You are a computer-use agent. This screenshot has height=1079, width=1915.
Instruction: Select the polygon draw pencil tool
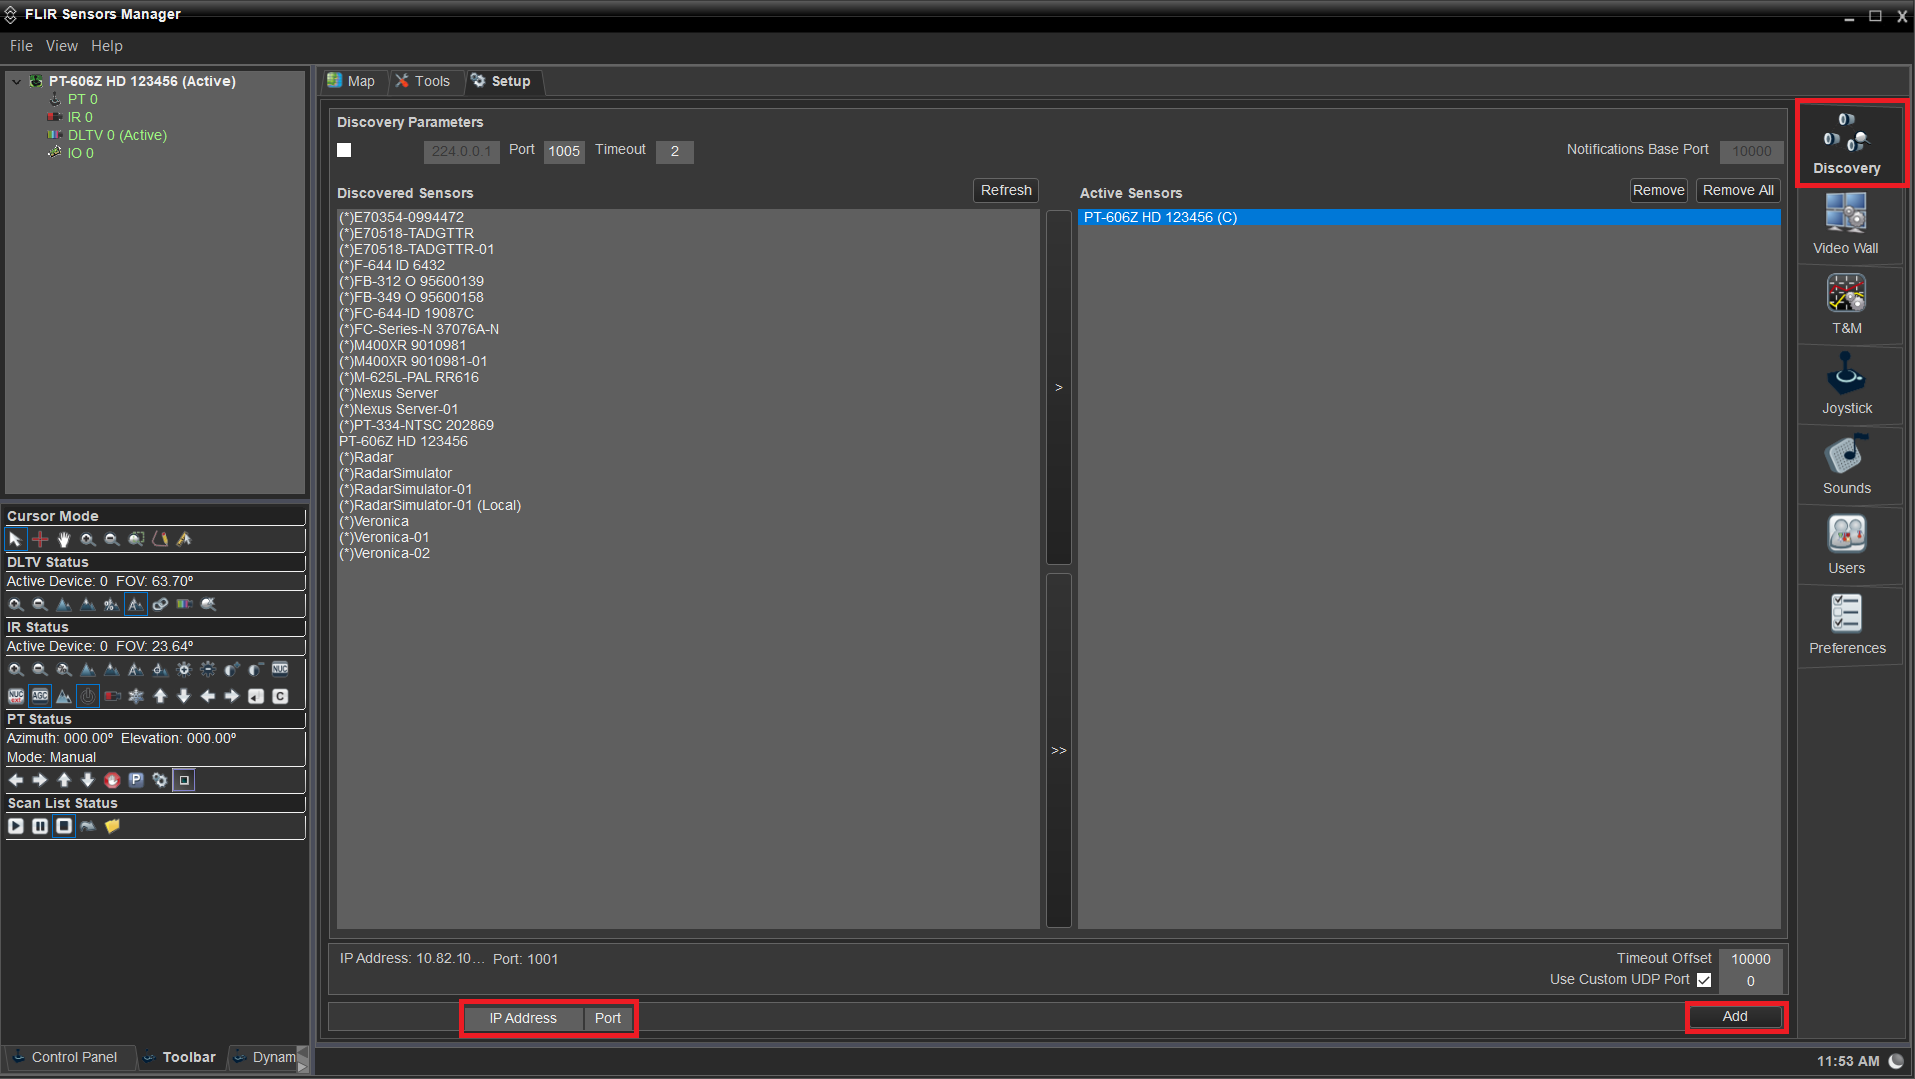[x=160, y=539]
